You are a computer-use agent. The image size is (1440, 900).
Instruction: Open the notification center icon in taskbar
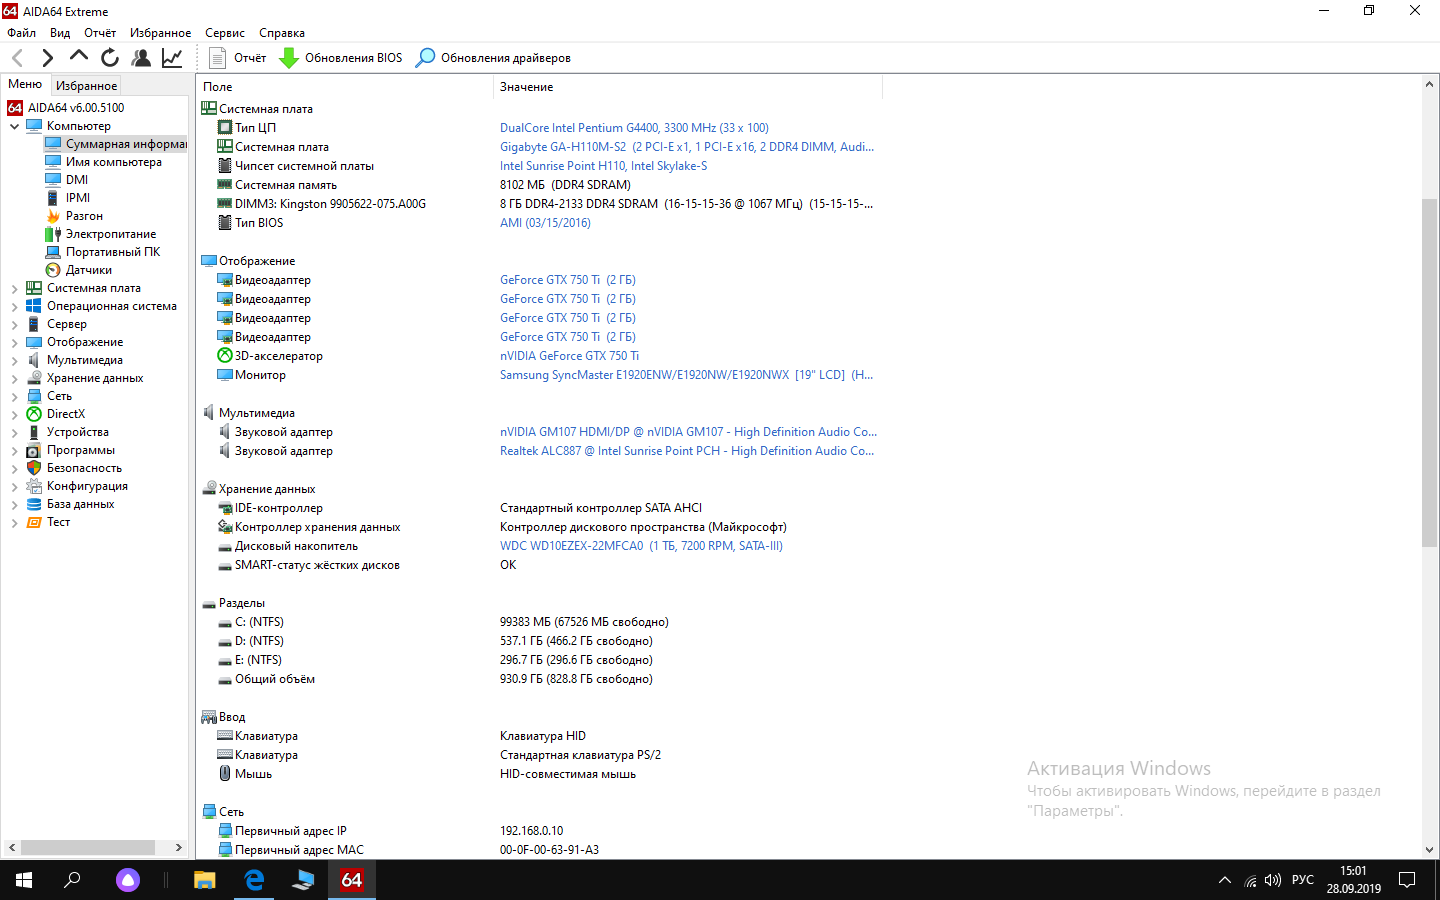pos(1407,880)
